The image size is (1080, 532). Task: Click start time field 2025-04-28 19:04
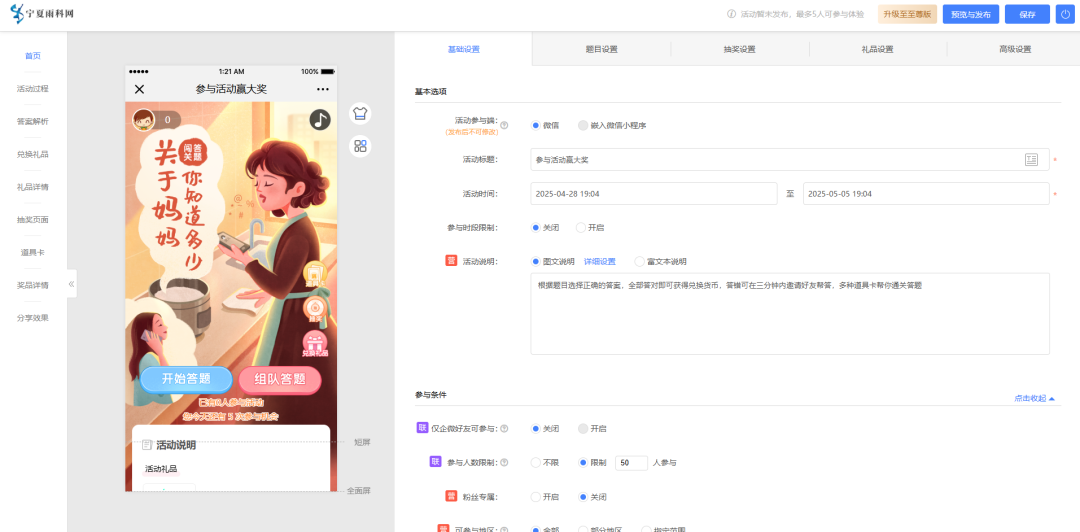tap(654, 194)
